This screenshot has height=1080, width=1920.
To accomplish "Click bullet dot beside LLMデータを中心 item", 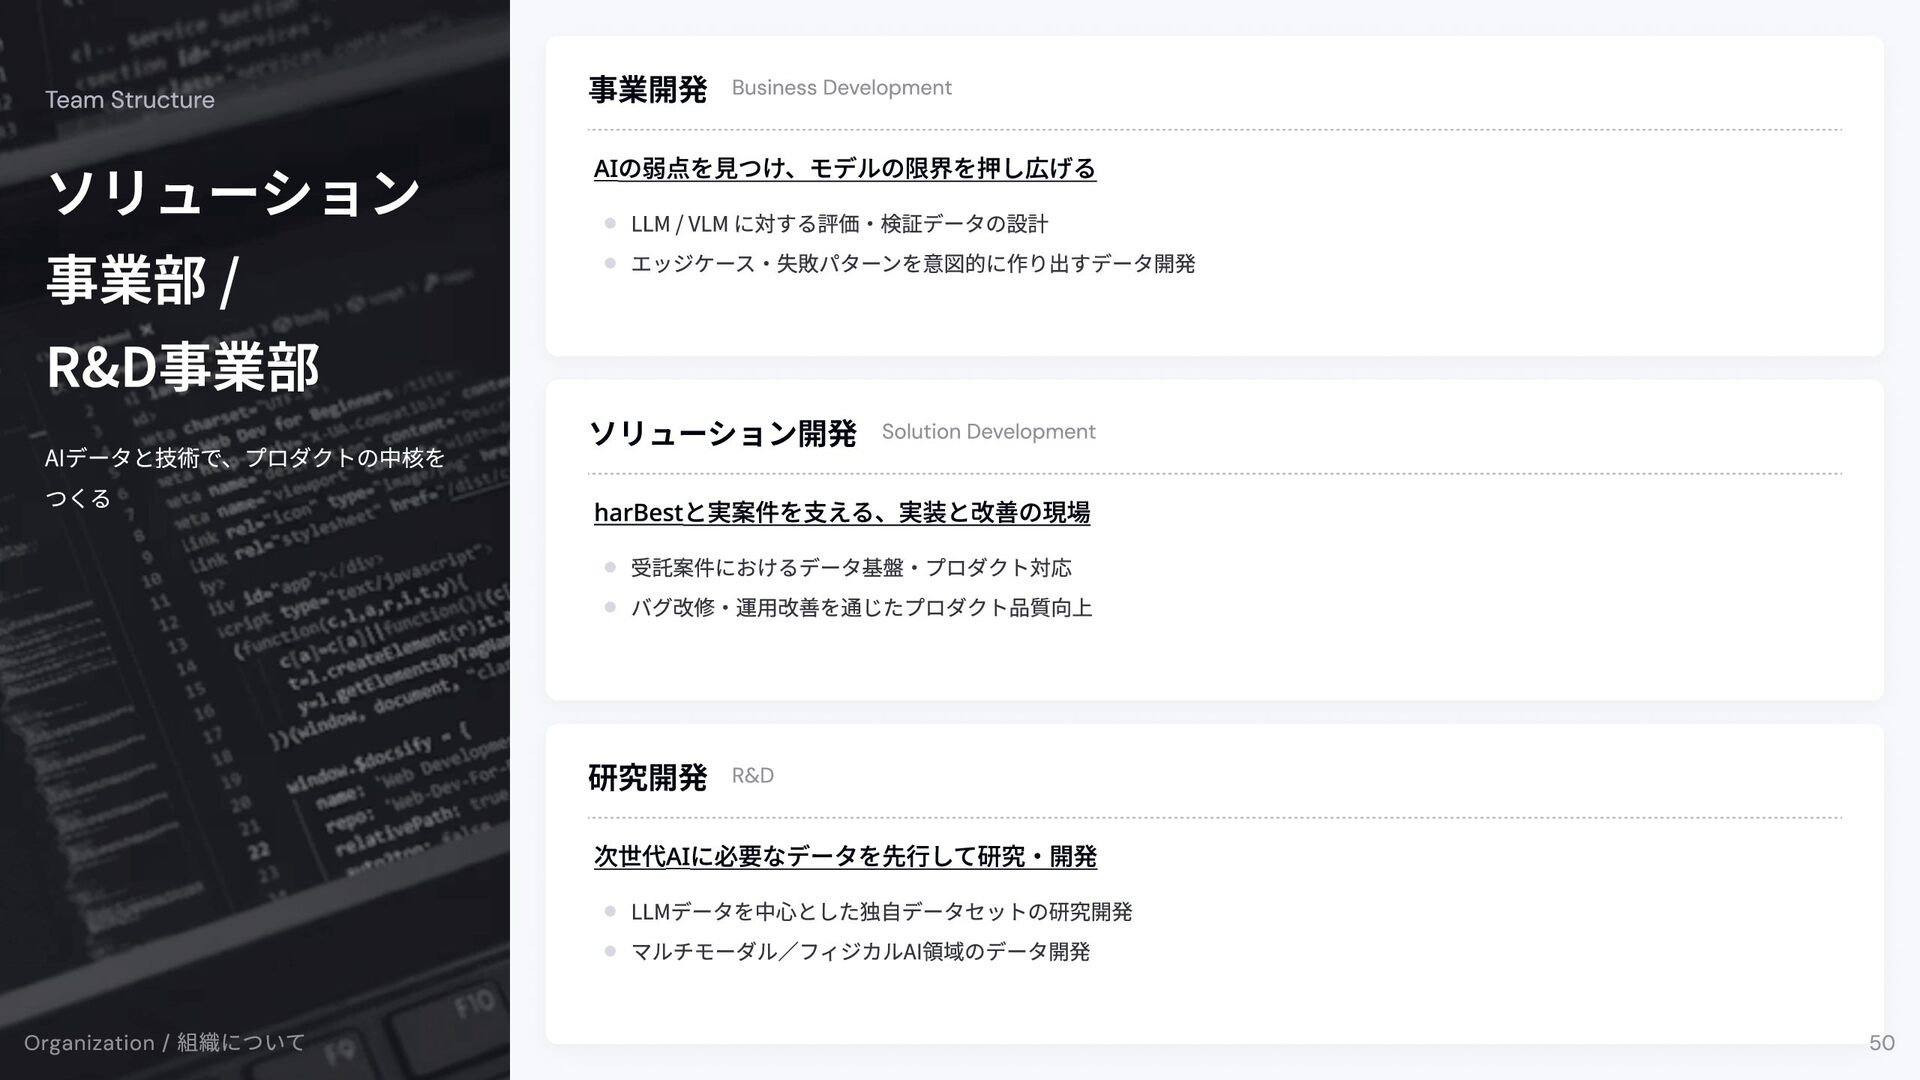I will coord(609,912).
